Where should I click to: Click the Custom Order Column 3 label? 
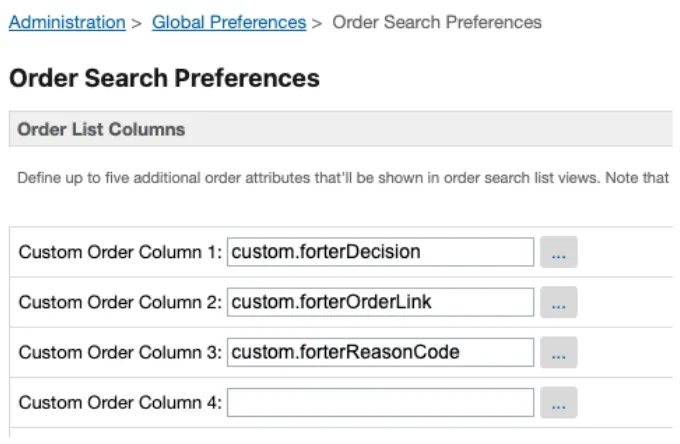pos(120,353)
